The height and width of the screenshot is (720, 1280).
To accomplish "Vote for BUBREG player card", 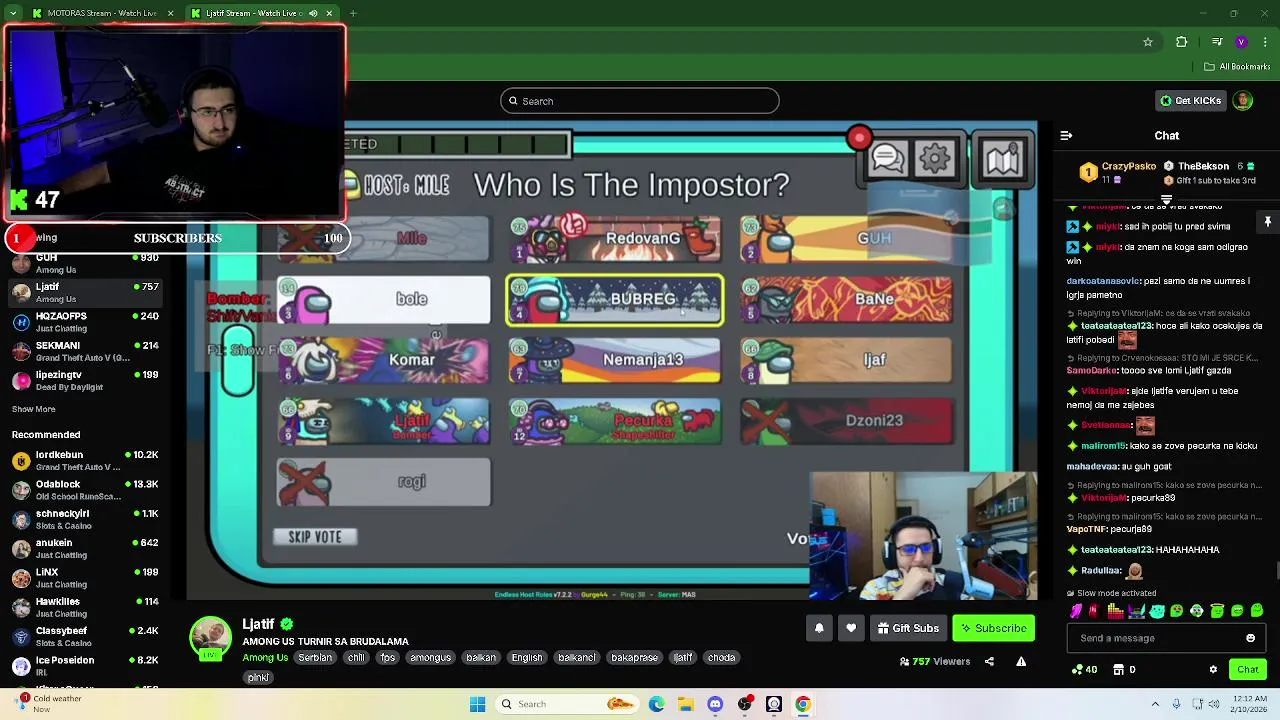I will (614, 300).
